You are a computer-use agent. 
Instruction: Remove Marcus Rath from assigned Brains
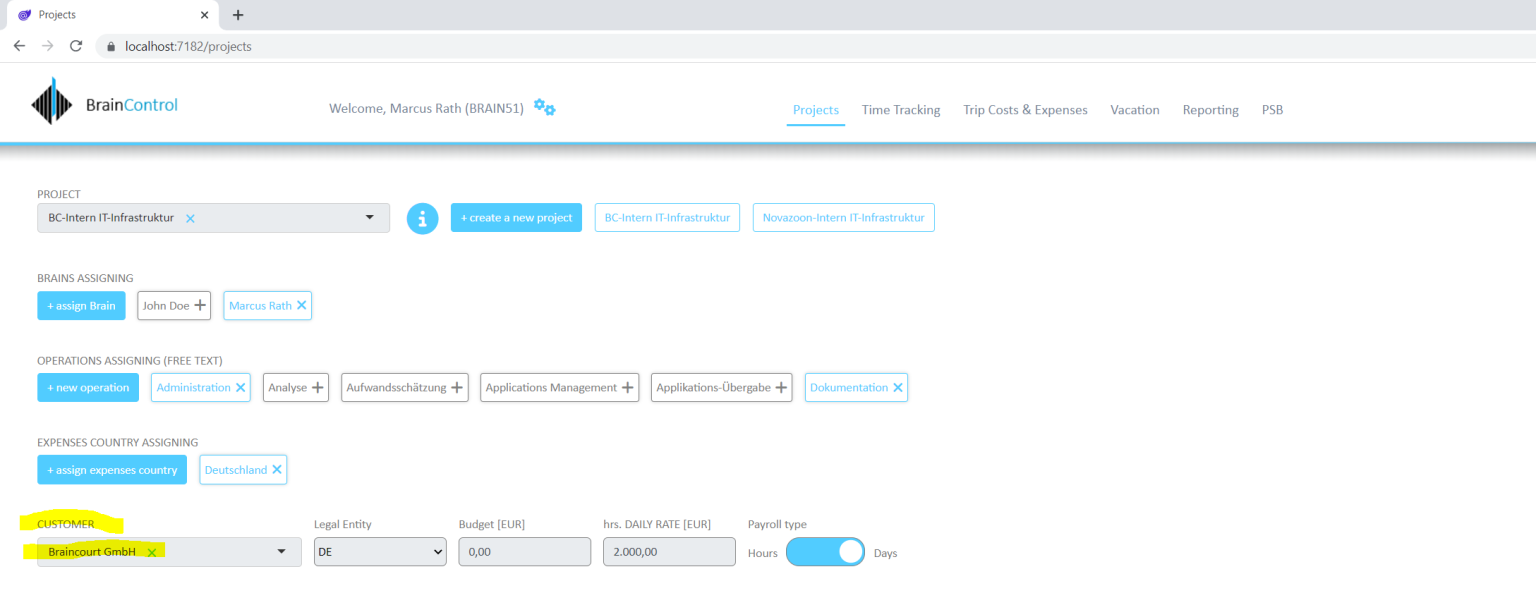click(303, 305)
